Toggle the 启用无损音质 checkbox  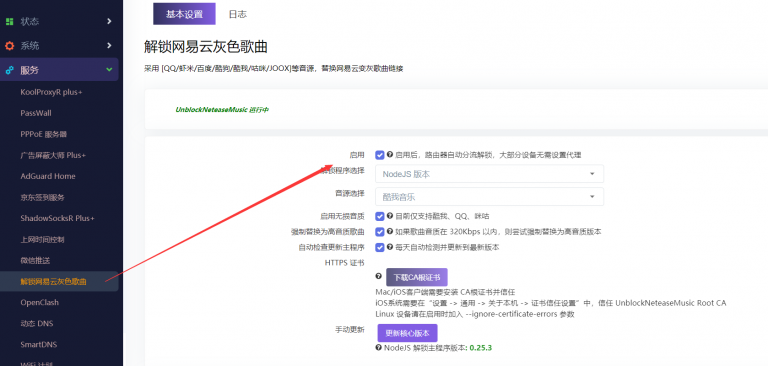[x=380, y=216]
